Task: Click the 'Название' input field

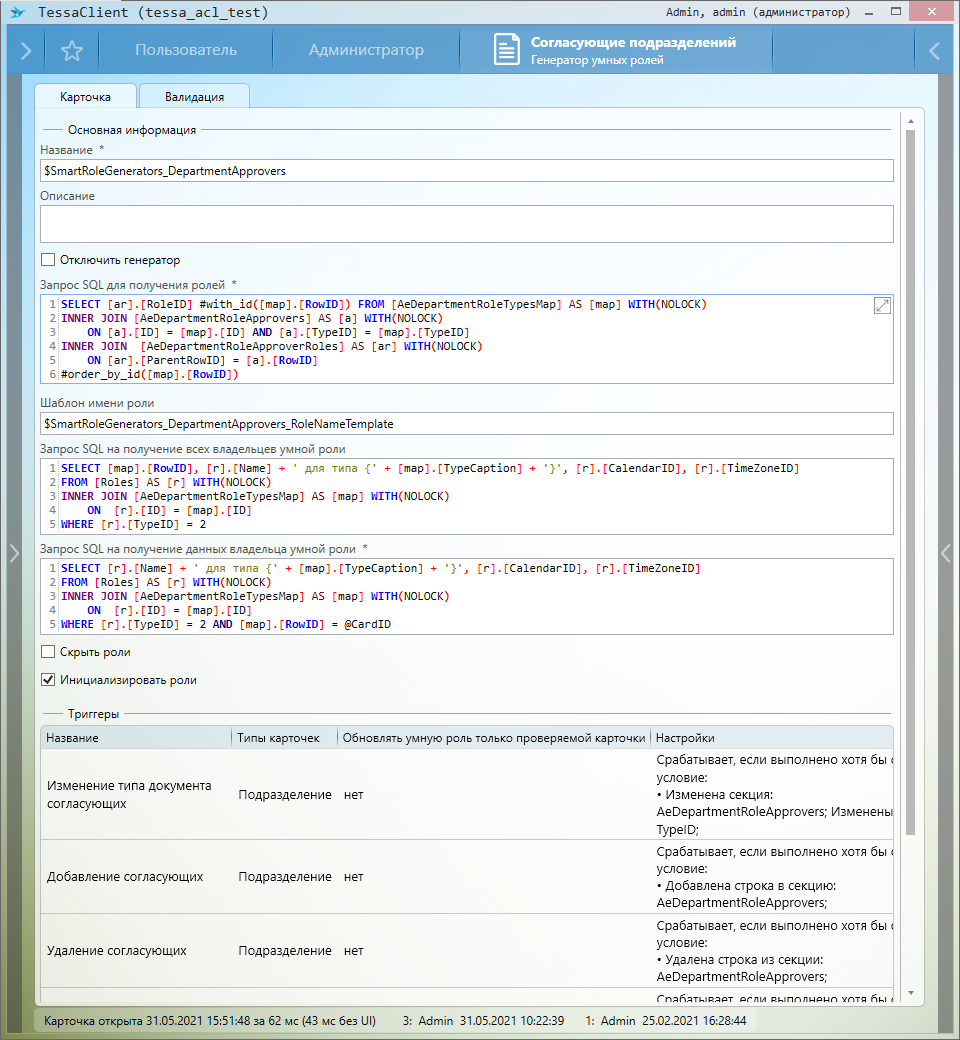Action: pyautogui.click(x=466, y=171)
